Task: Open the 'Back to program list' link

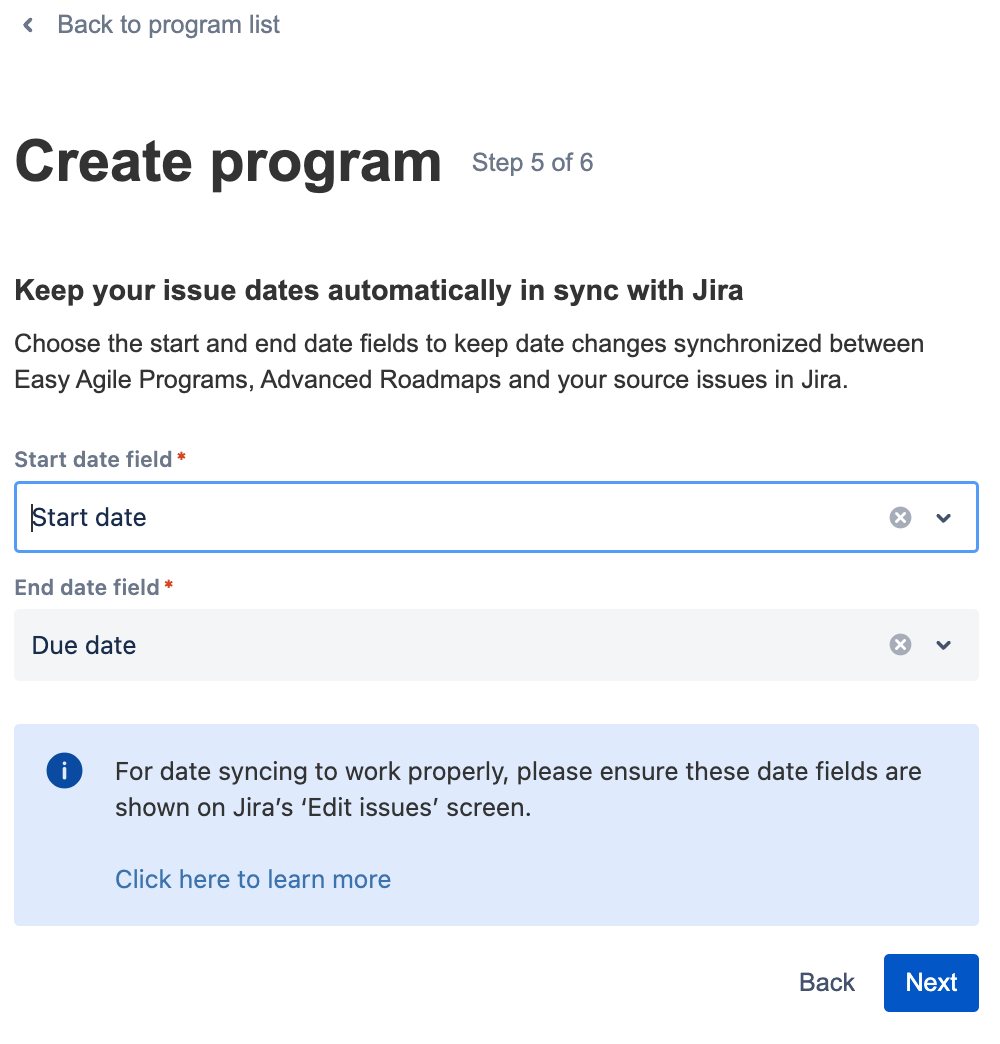Action: click(x=168, y=25)
